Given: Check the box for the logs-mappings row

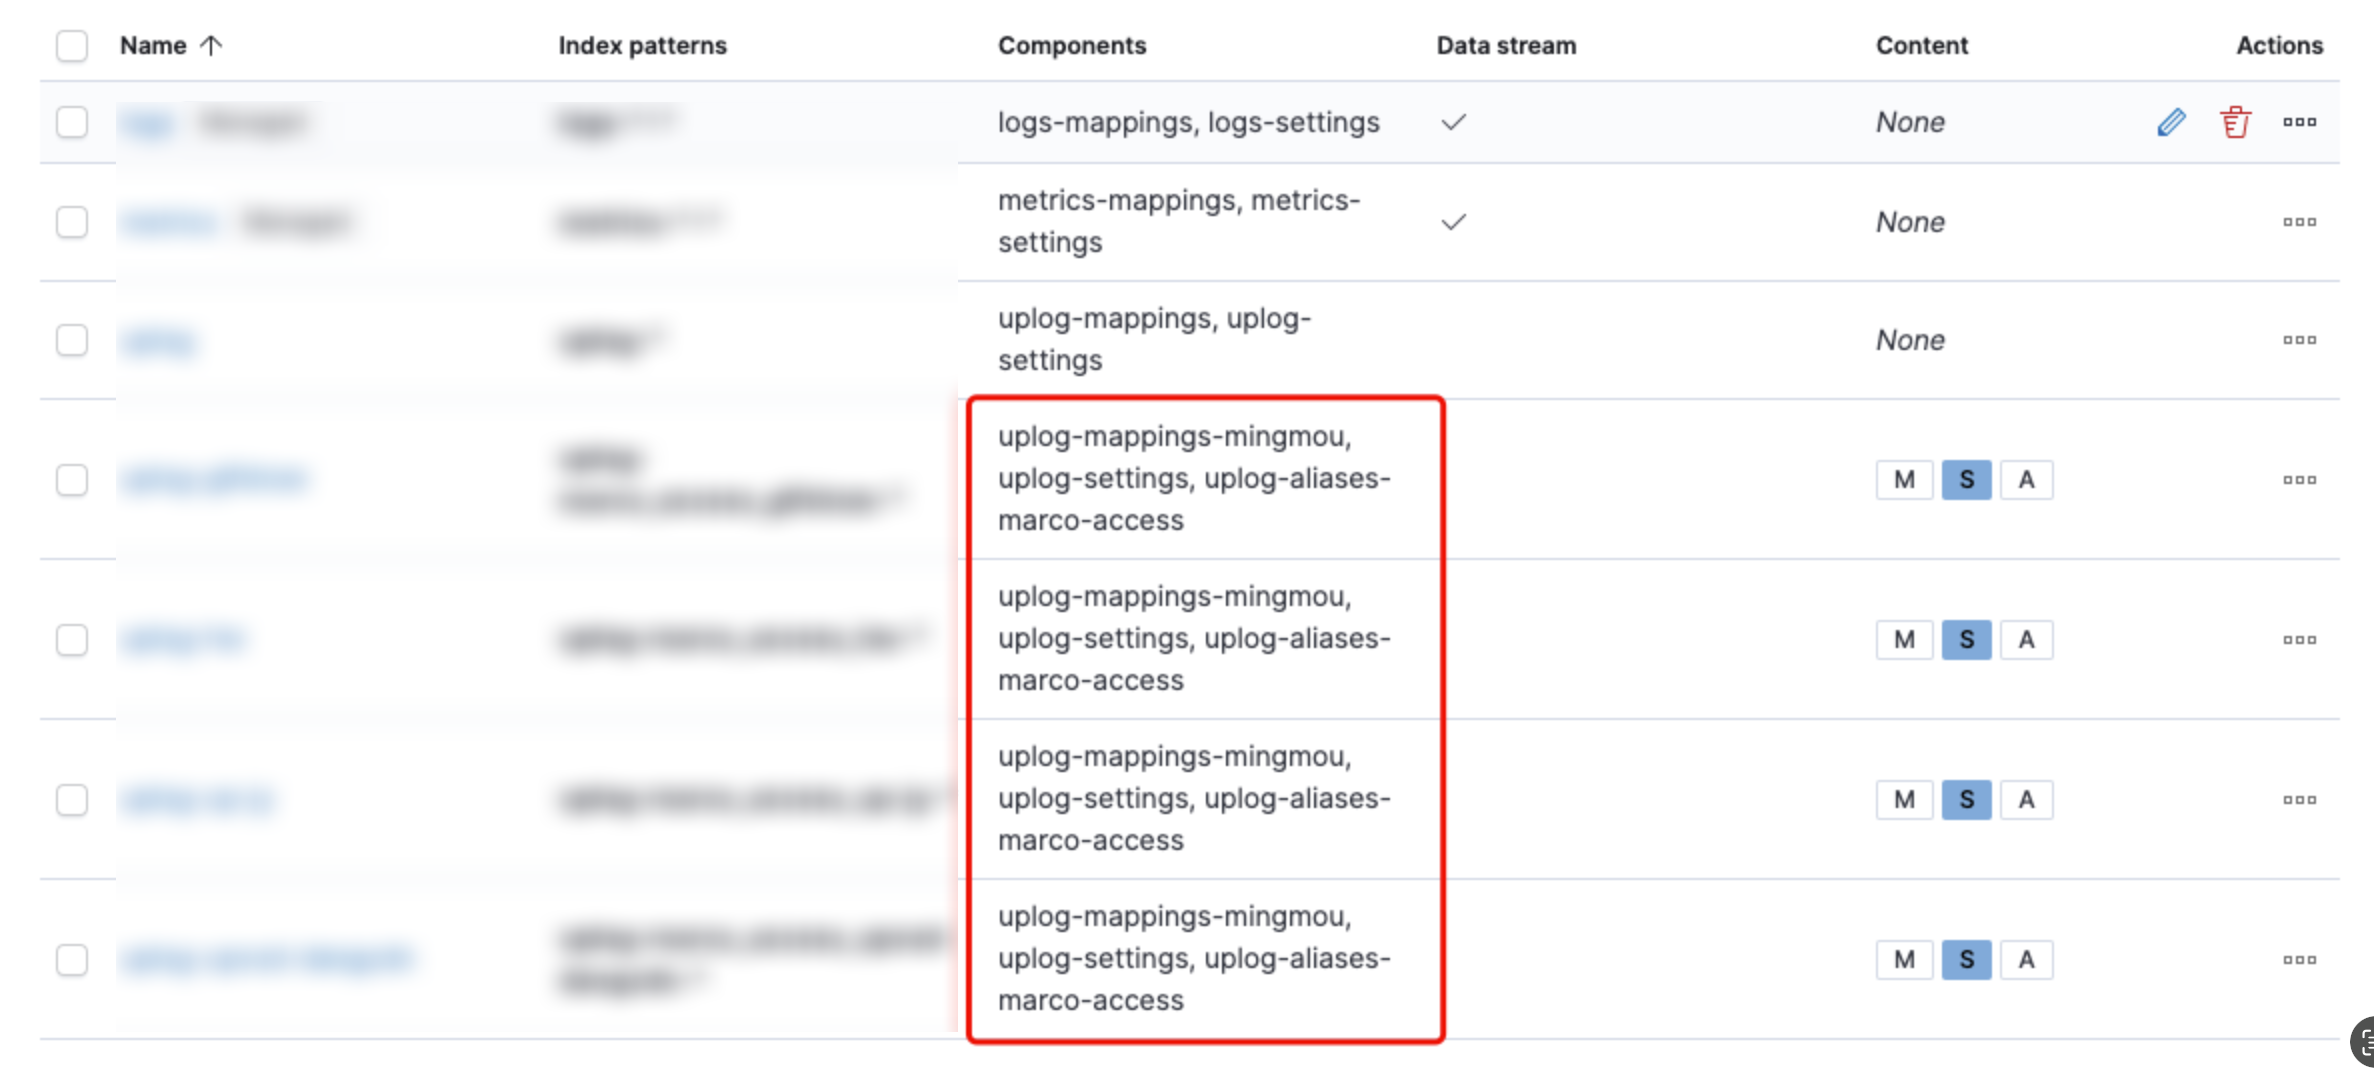Looking at the screenshot, I should tap(72, 122).
